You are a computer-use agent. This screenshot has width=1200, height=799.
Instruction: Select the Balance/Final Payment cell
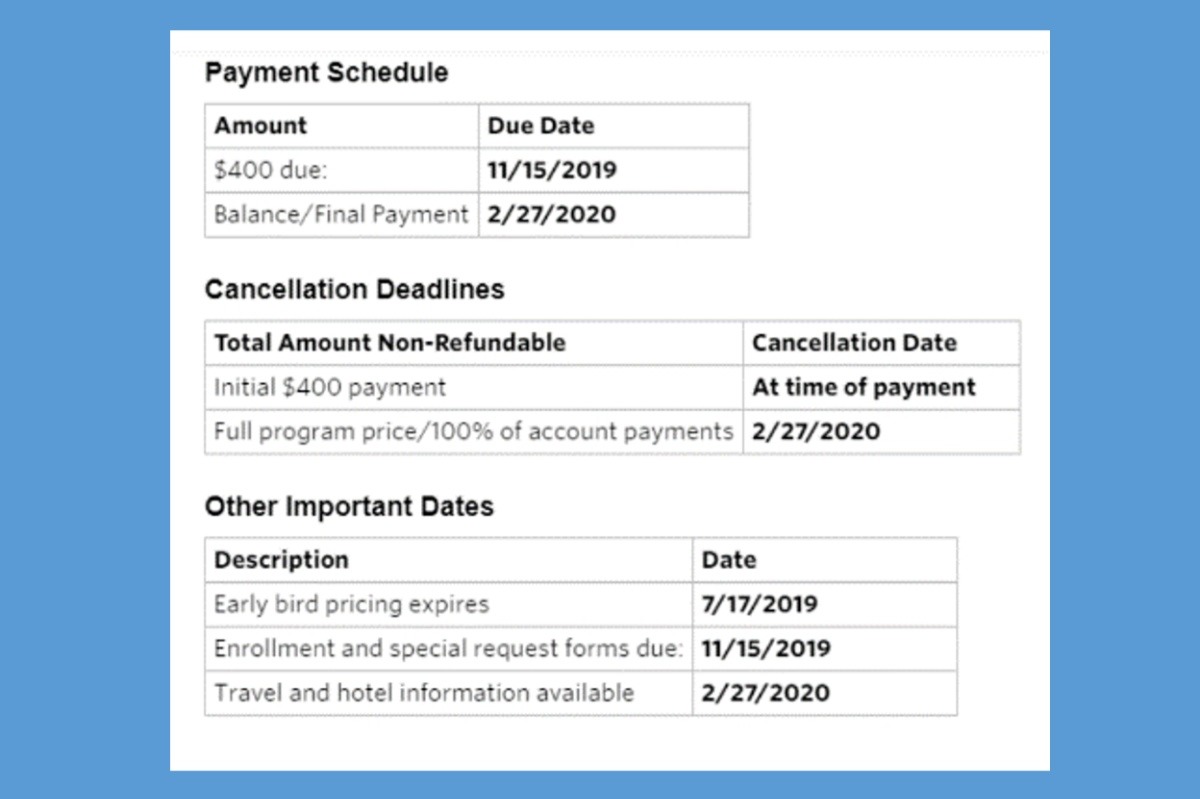341,214
